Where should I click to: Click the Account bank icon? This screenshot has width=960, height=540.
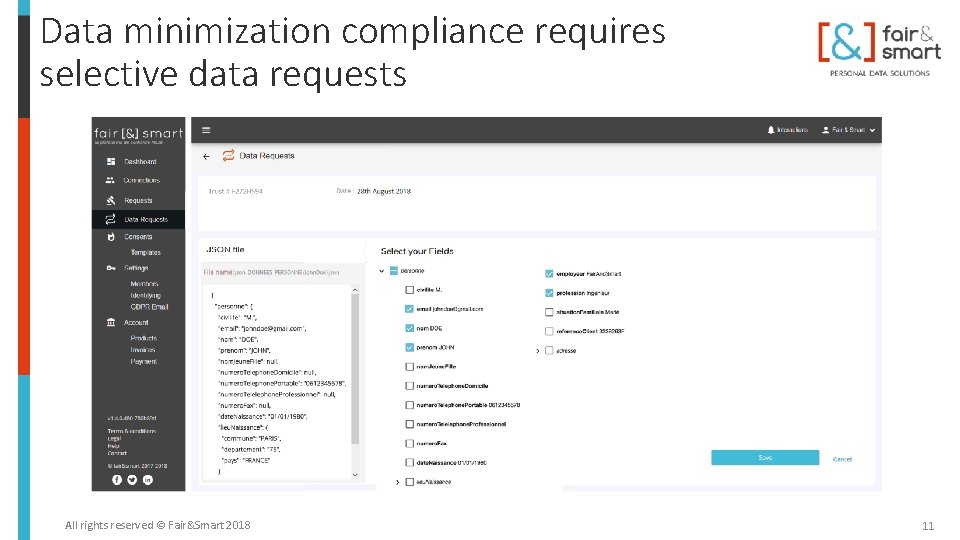[110, 322]
